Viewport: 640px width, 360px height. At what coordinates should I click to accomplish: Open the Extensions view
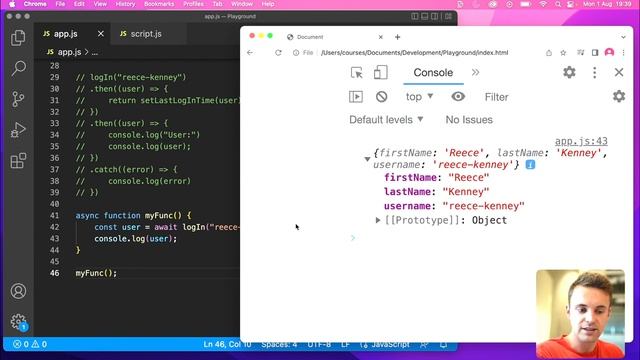click(18, 161)
